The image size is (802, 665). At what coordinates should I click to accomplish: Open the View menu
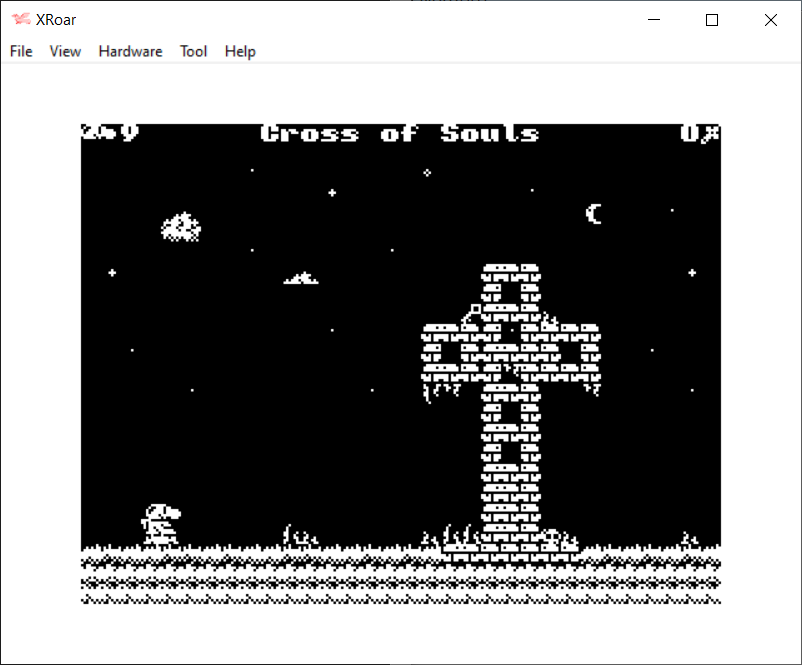tap(65, 51)
